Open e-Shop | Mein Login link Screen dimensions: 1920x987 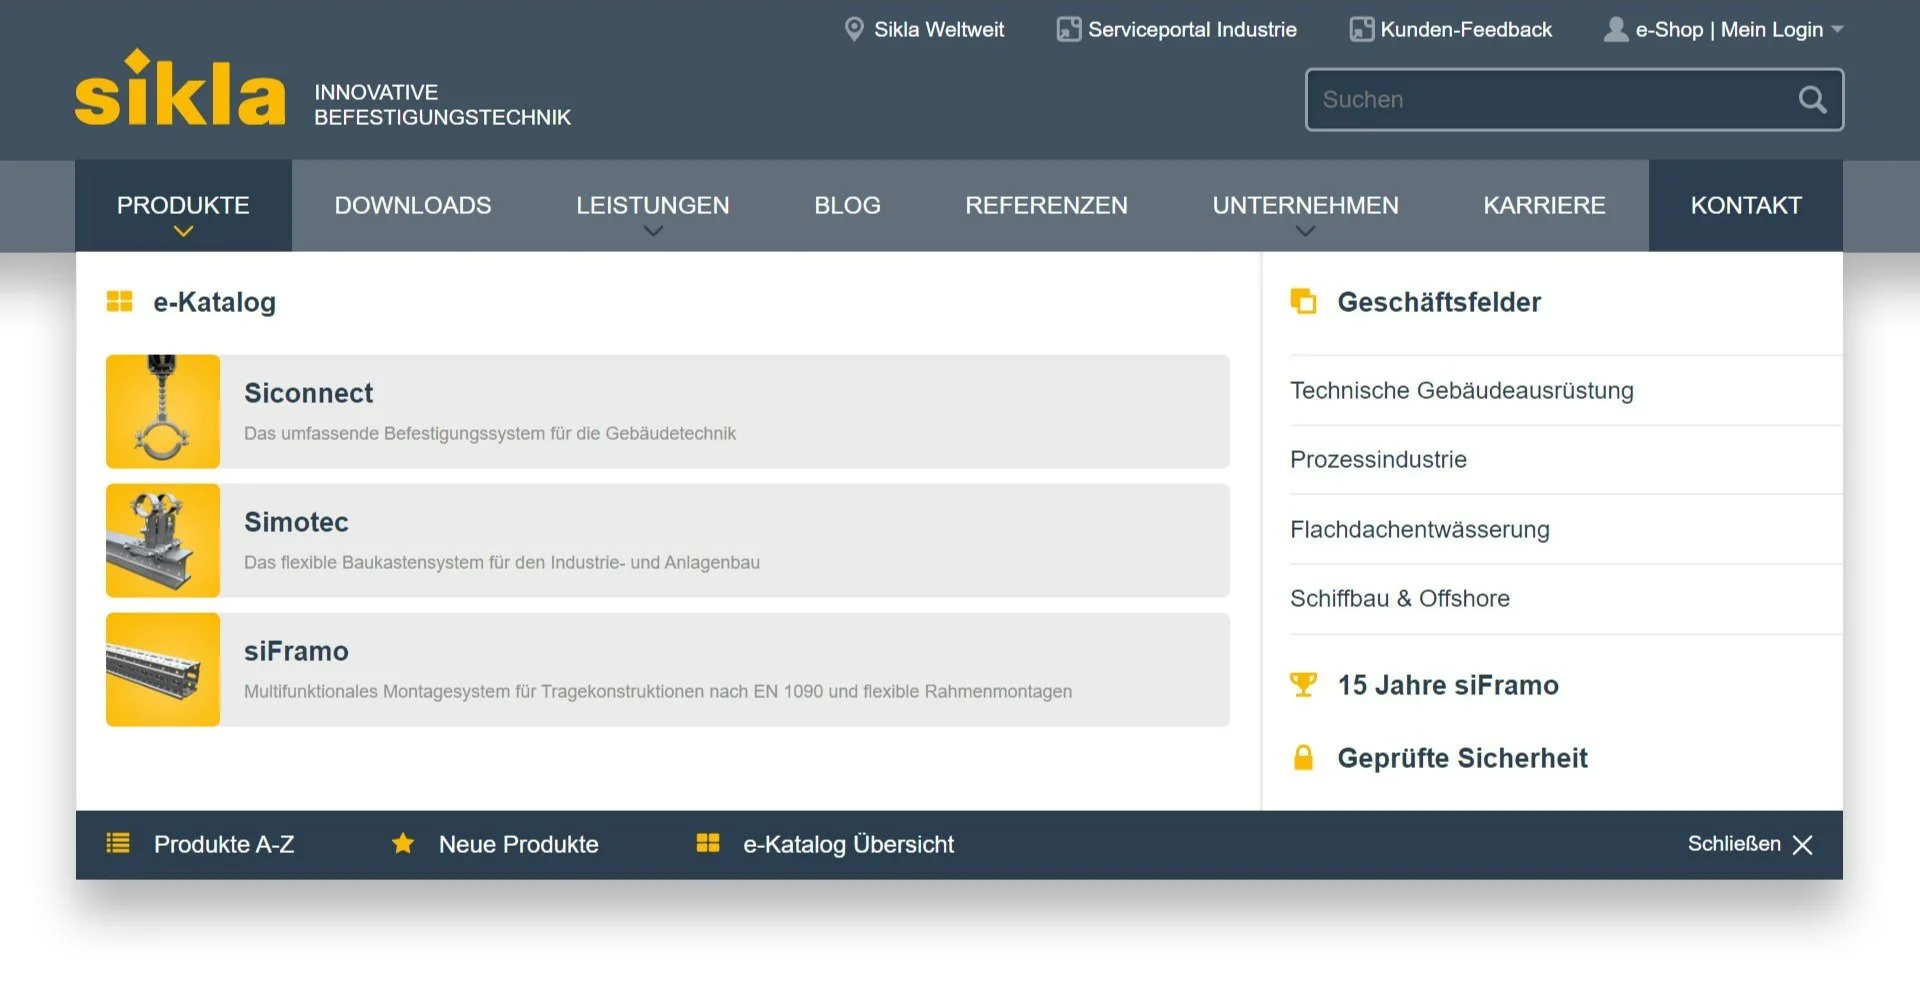(x=1729, y=30)
